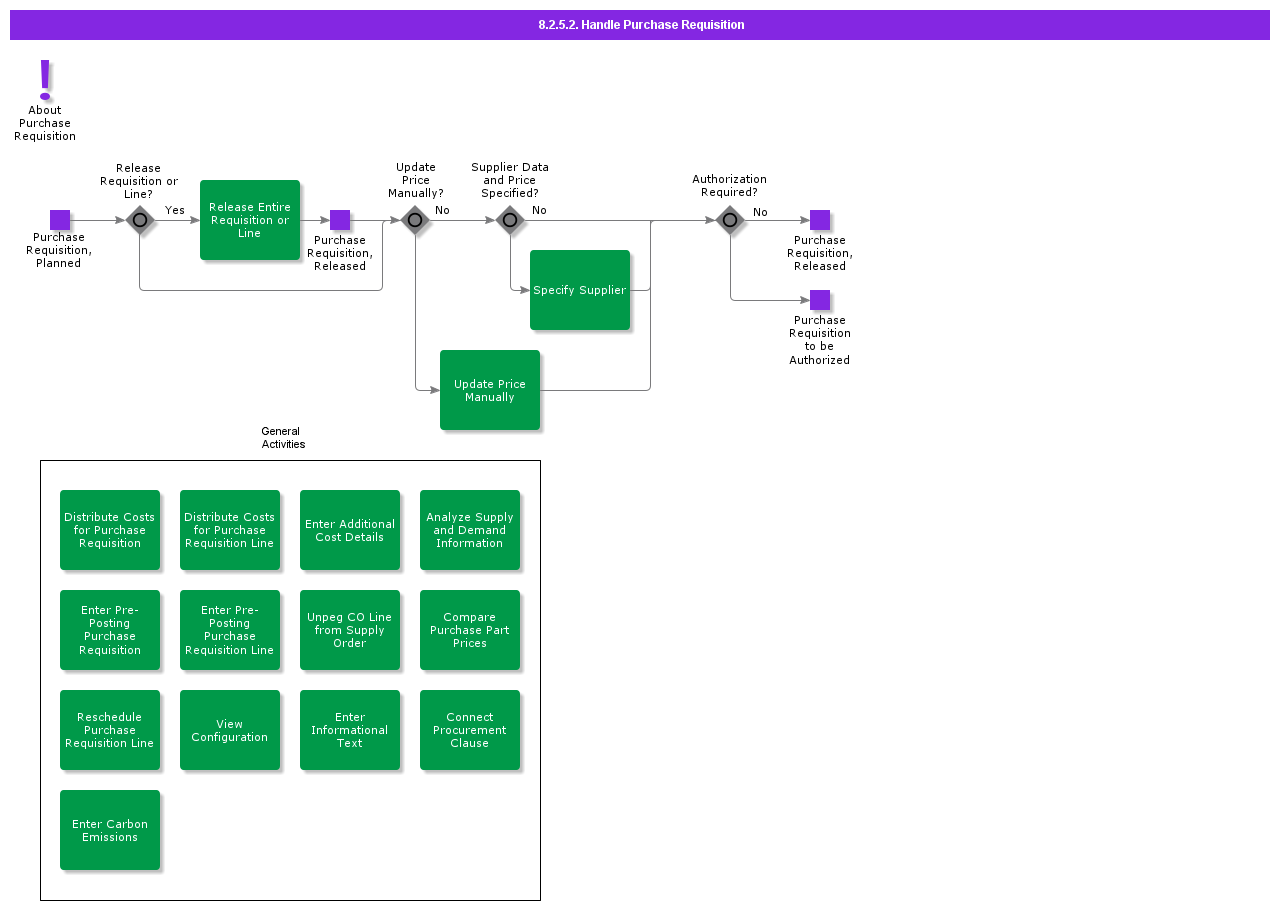1280x910 pixels.
Task: Open Analyze Supply and Demand Information activity
Action: point(470,530)
